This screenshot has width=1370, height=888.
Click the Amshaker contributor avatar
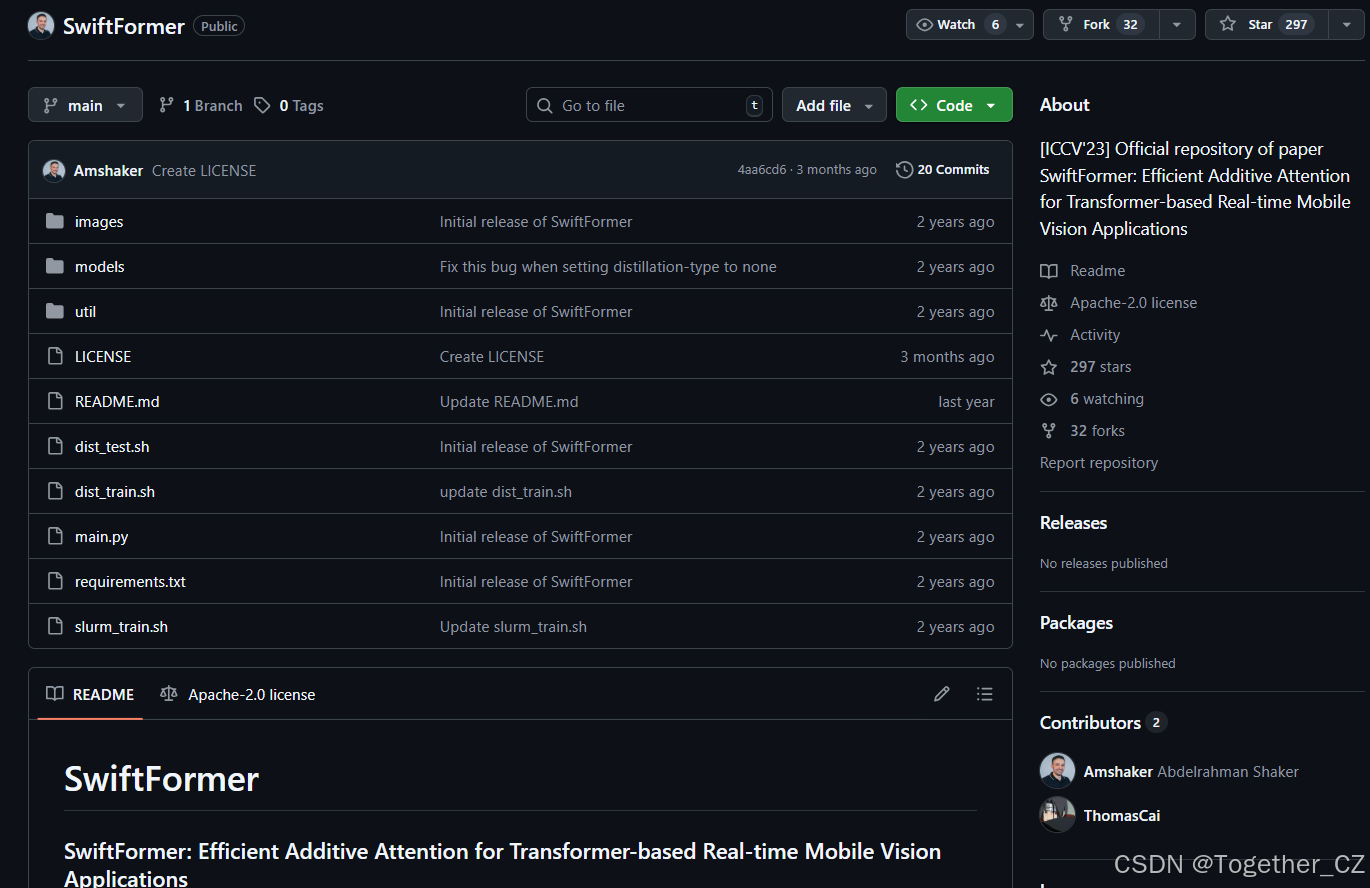click(x=1057, y=771)
